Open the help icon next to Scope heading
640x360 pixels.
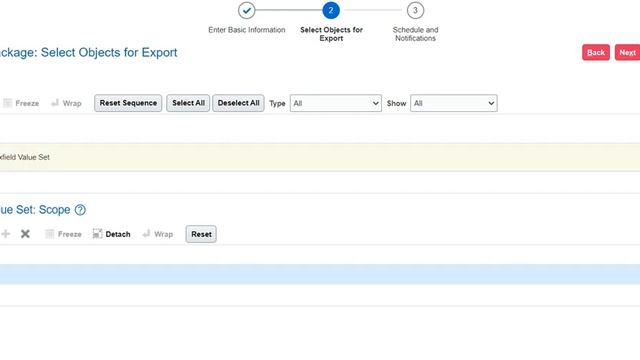coord(80,210)
